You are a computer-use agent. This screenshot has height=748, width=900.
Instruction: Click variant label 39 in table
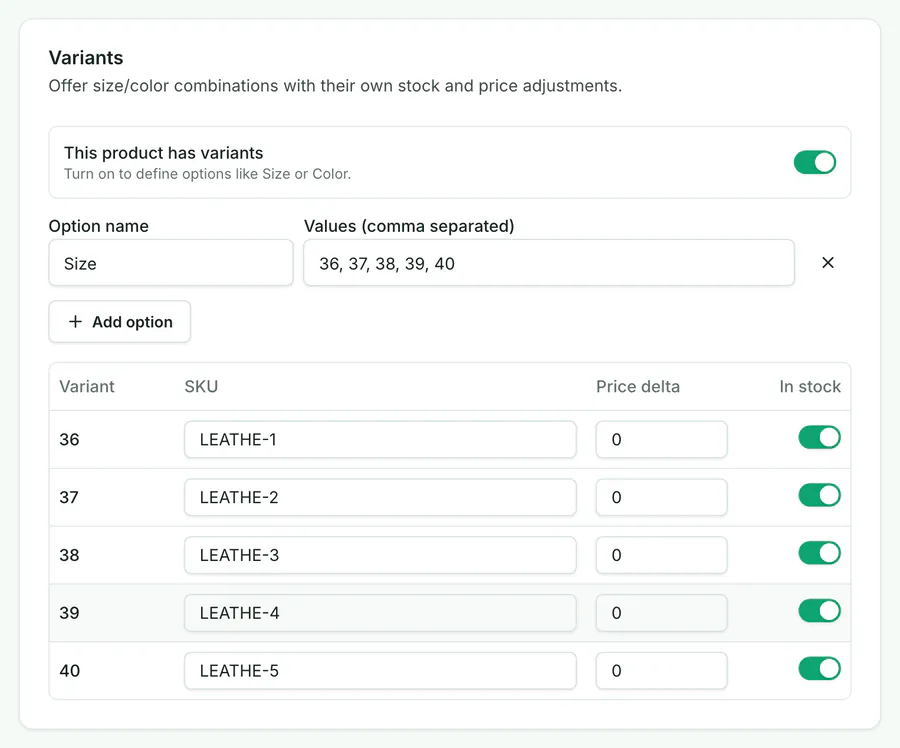(x=69, y=613)
